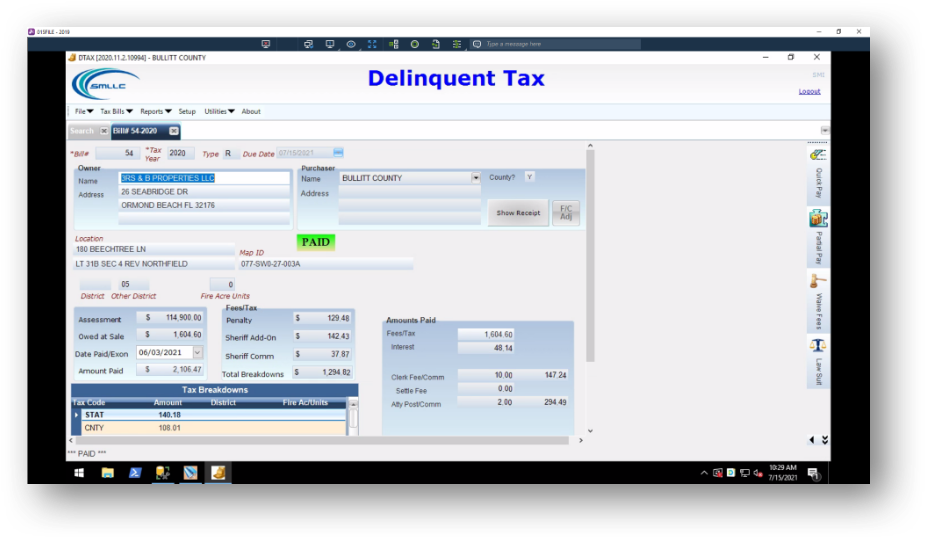Toggle full screen arrows in remote toolbar
Screen dimensions: 926x540
(x=372, y=44)
